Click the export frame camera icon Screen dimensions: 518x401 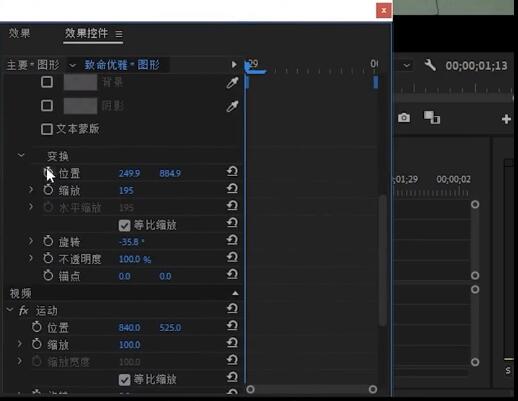[x=404, y=118]
